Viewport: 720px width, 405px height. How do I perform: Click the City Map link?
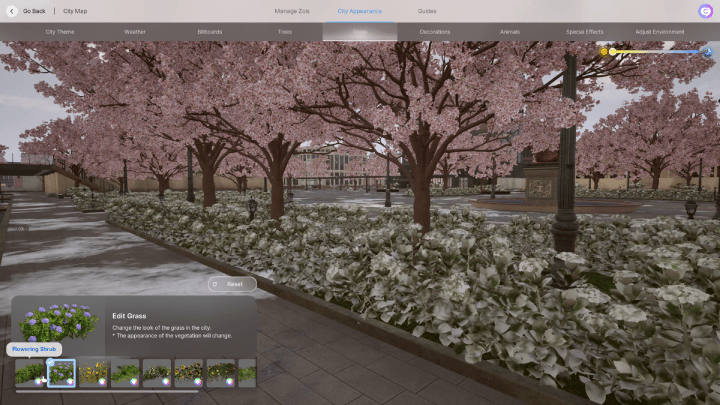tap(75, 11)
